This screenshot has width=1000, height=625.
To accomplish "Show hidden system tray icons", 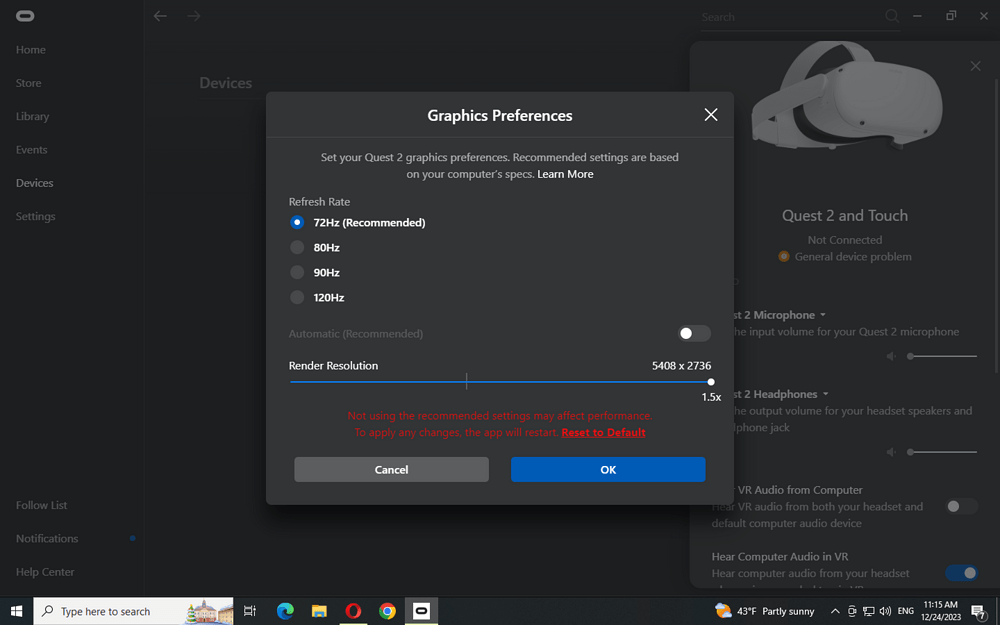I will point(834,611).
